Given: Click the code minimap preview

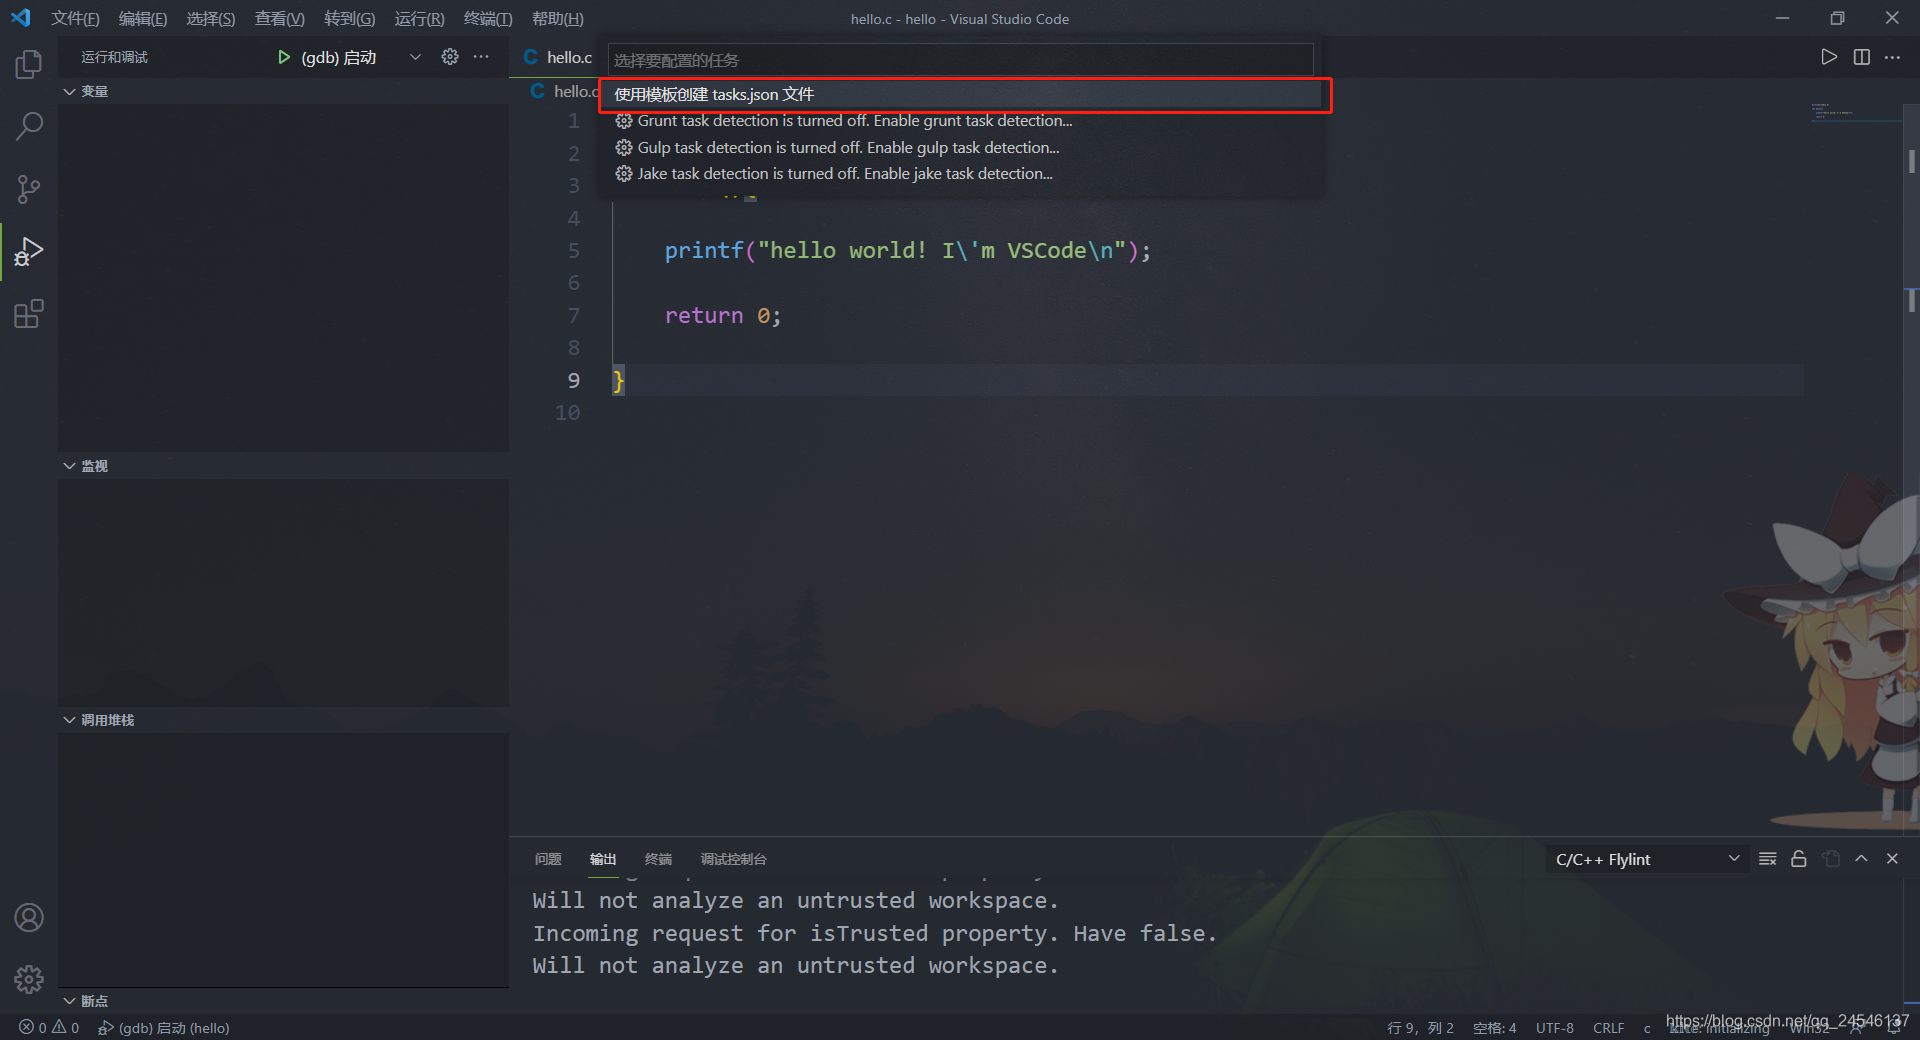Looking at the screenshot, I should (1855, 111).
